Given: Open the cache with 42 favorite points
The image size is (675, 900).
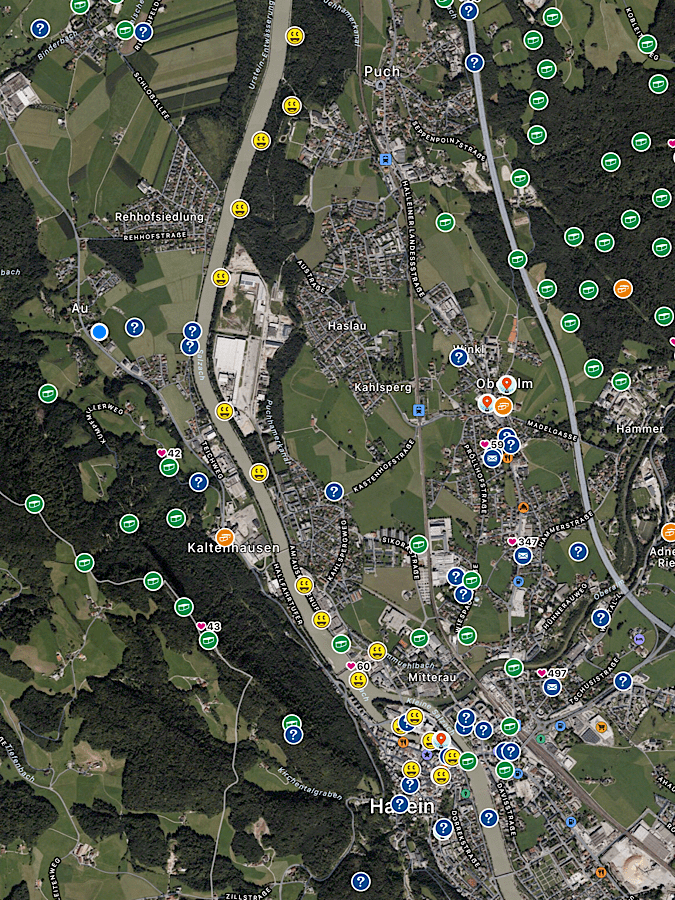Looking at the screenshot, I should point(169,467).
